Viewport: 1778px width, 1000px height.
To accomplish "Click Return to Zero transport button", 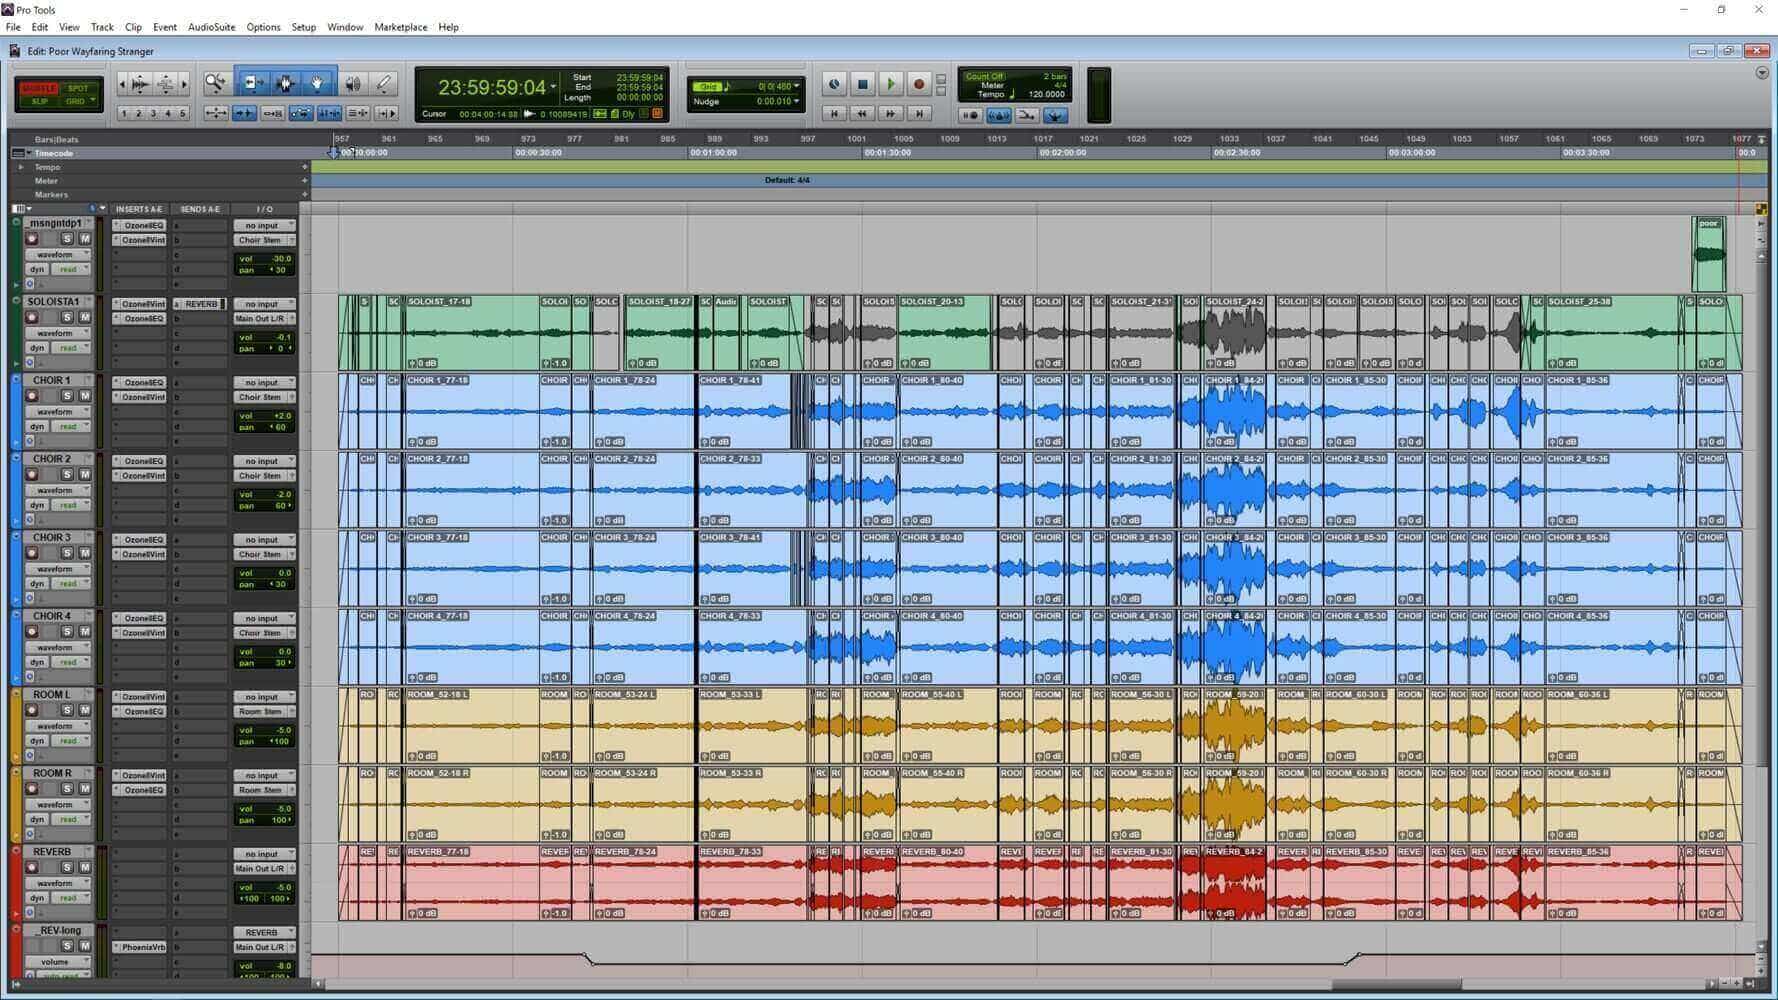I will (x=835, y=114).
